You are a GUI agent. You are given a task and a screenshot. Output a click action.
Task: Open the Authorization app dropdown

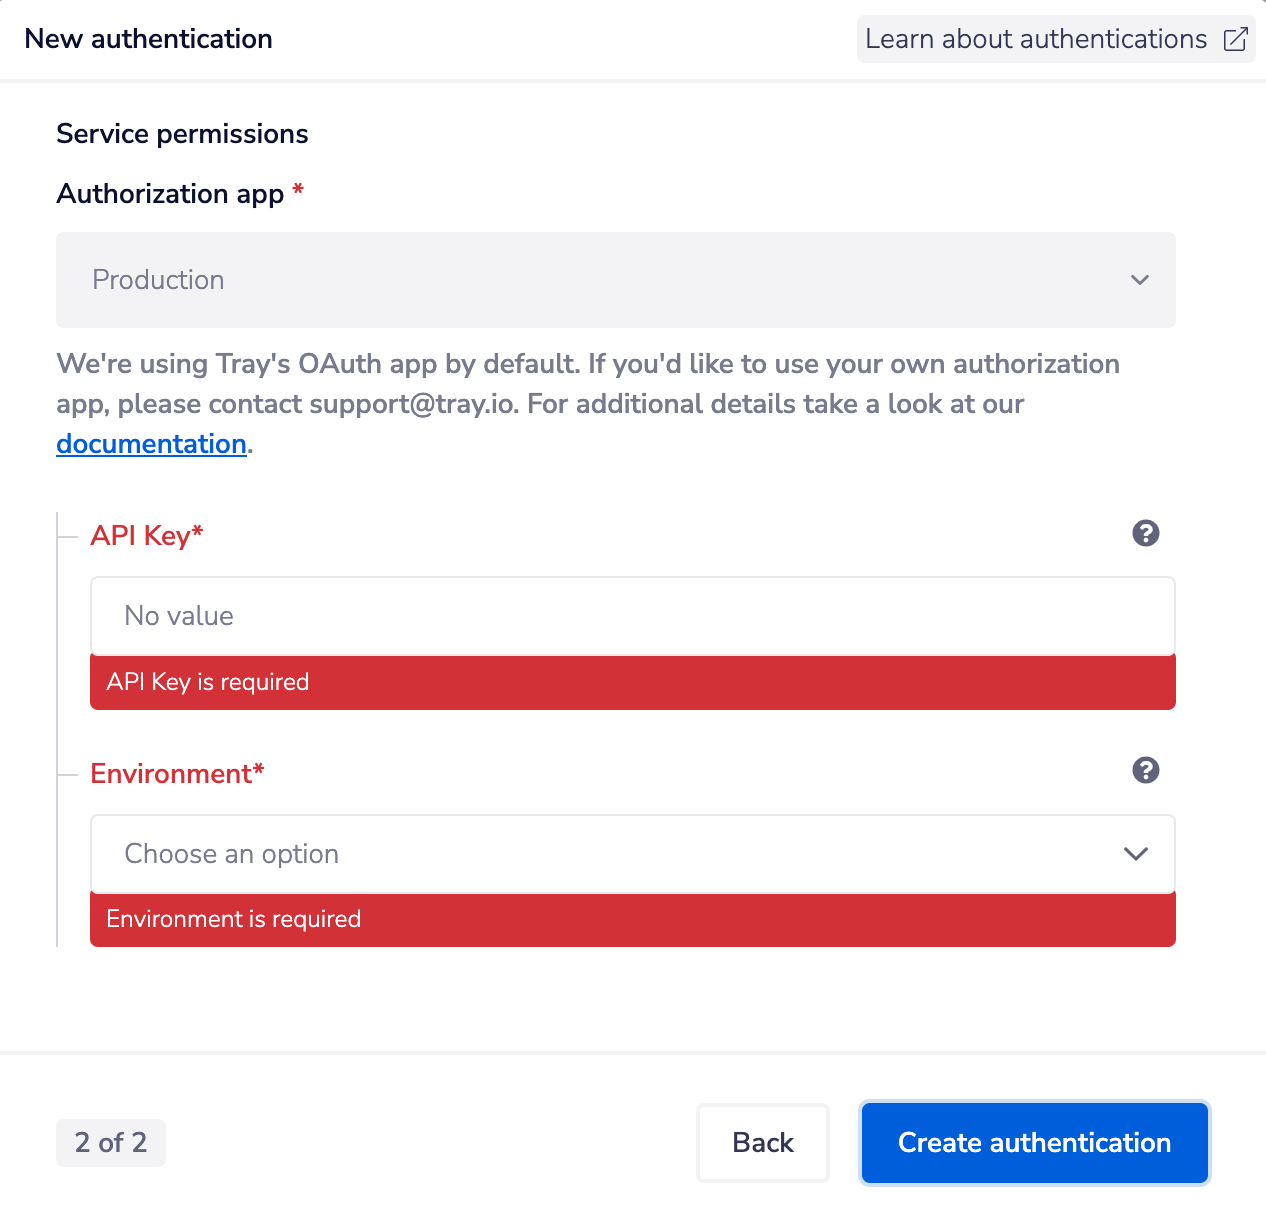tap(616, 280)
